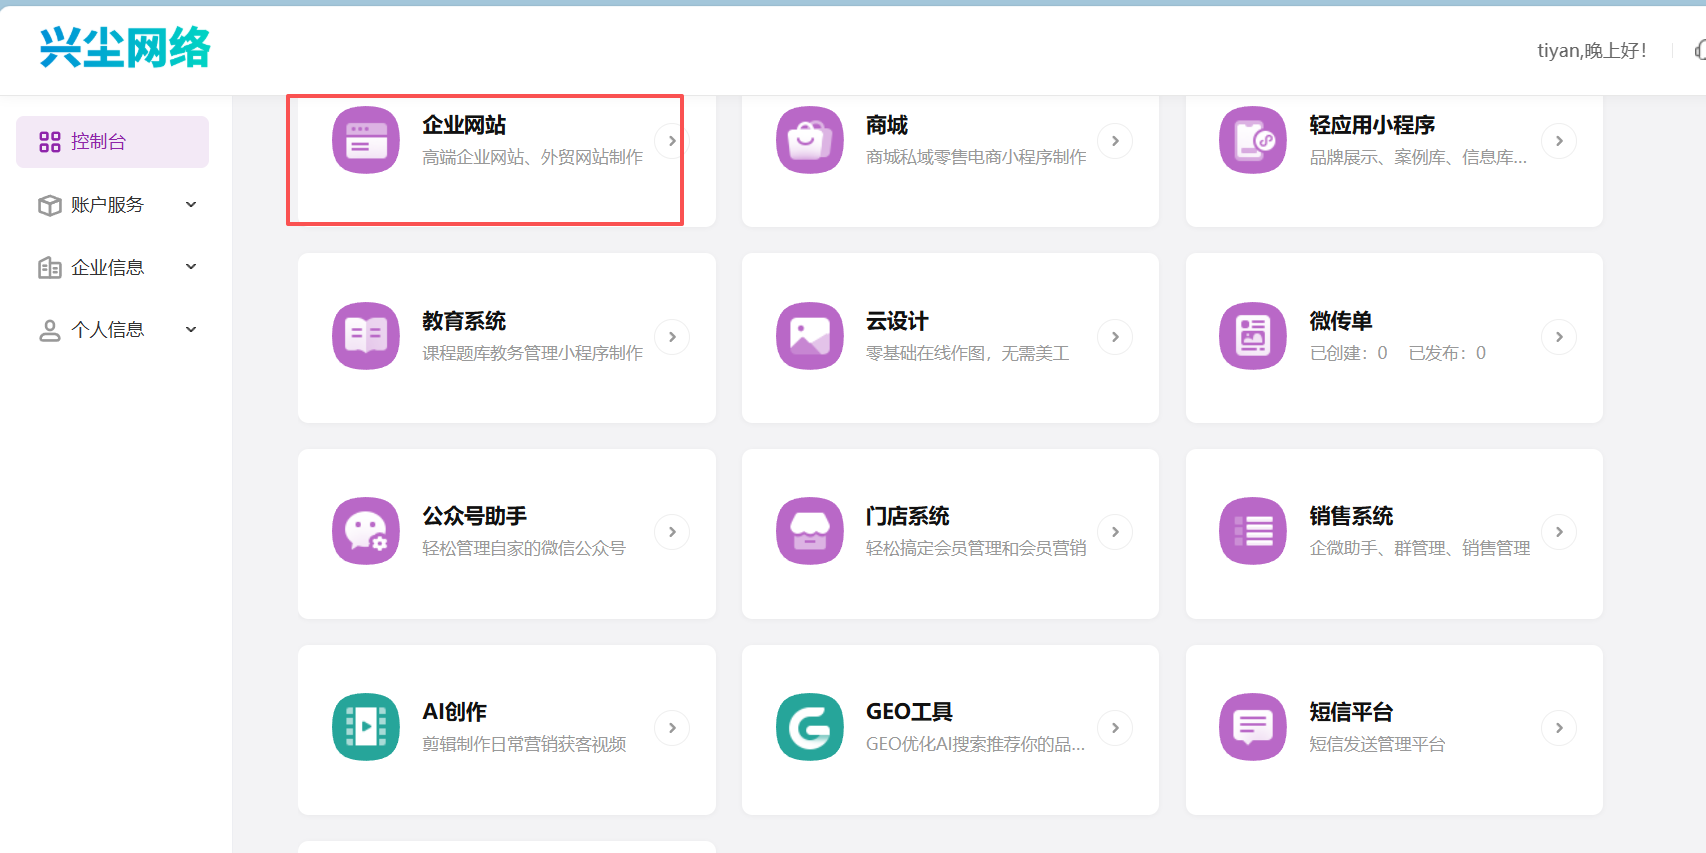Click the arrow on the GEO工具 card
This screenshot has height=853, width=1706.
click(1115, 728)
